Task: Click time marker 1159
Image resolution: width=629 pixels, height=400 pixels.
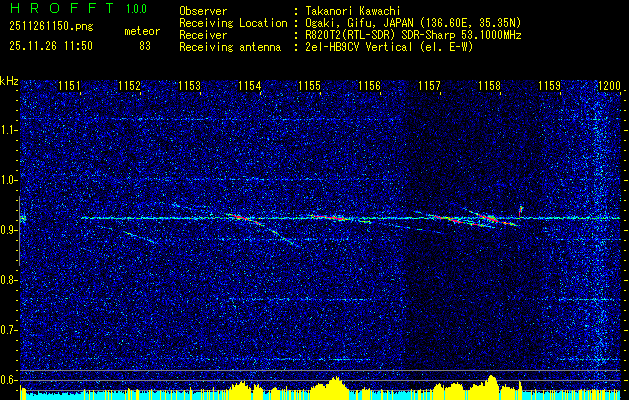Action: tap(549, 85)
